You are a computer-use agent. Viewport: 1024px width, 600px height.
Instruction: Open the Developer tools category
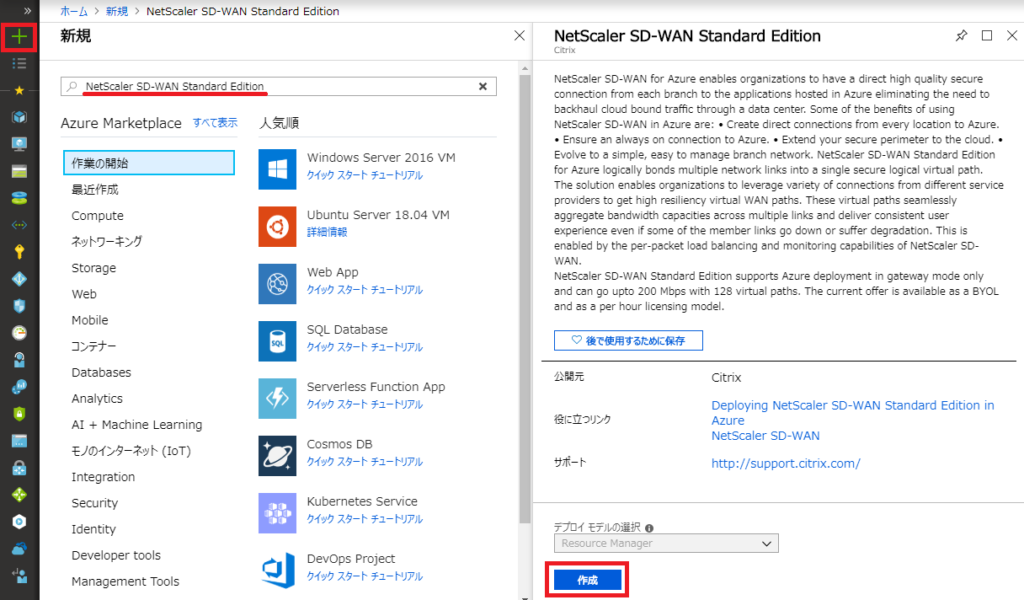click(116, 555)
